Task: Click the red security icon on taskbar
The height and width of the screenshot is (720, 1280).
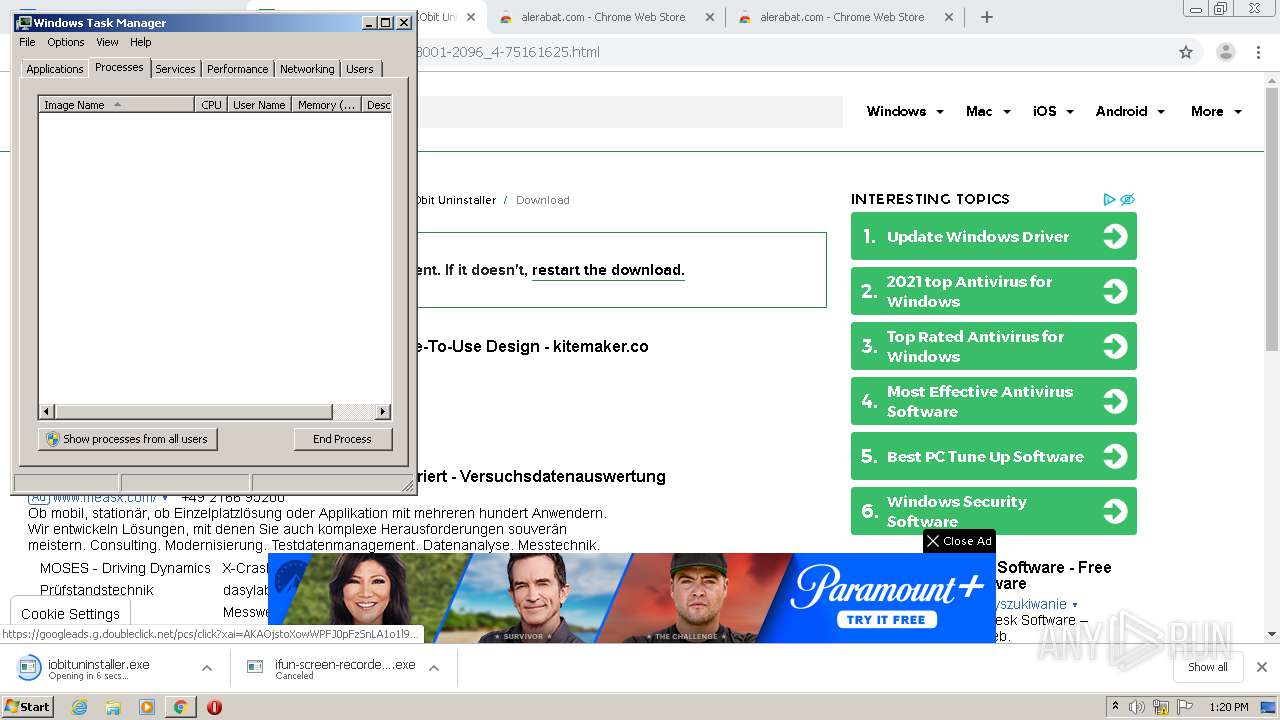Action: [214, 707]
